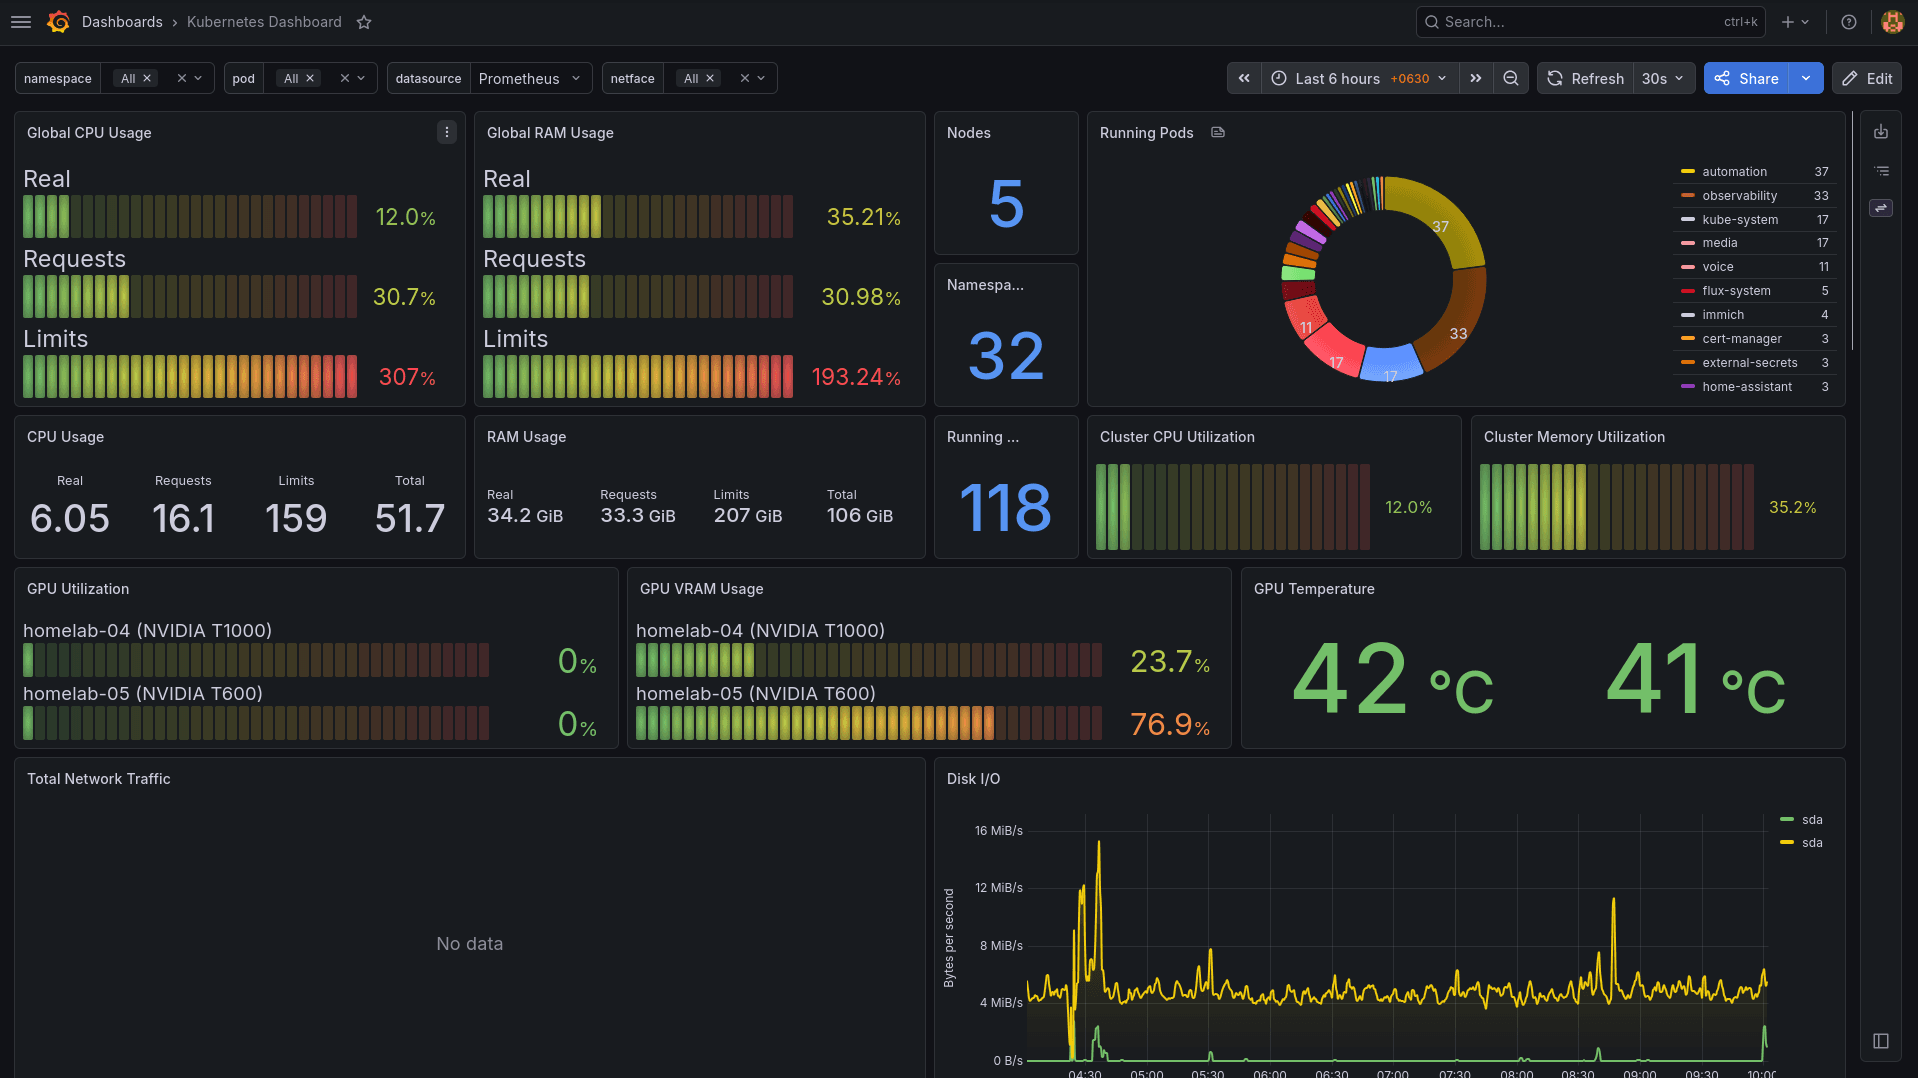Toggle the swap arrows icon in side toolbar

click(x=1881, y=208)
